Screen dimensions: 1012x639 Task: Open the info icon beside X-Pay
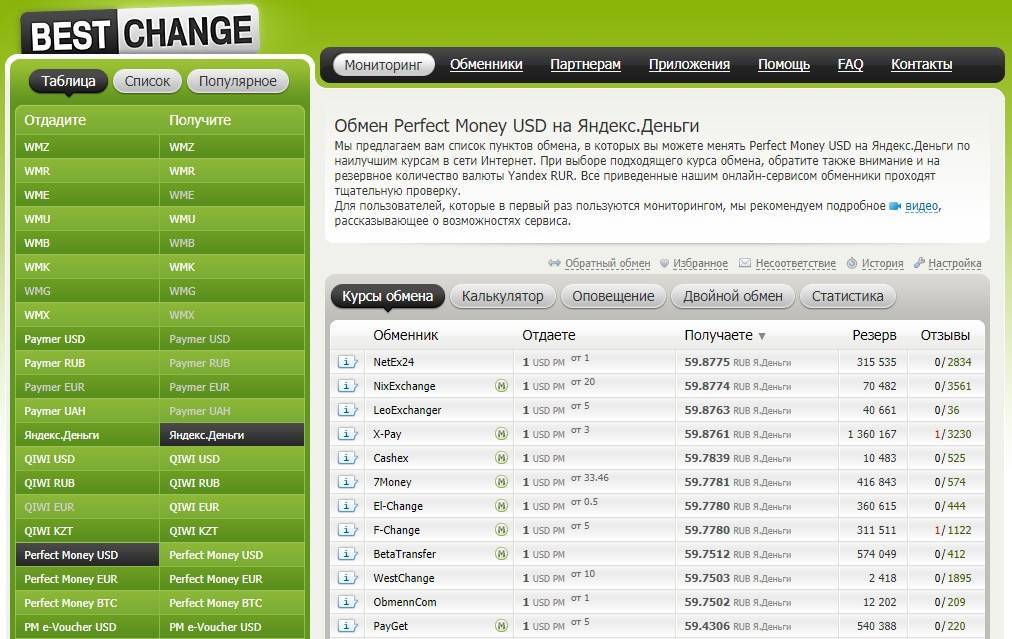tap(347, 434)
